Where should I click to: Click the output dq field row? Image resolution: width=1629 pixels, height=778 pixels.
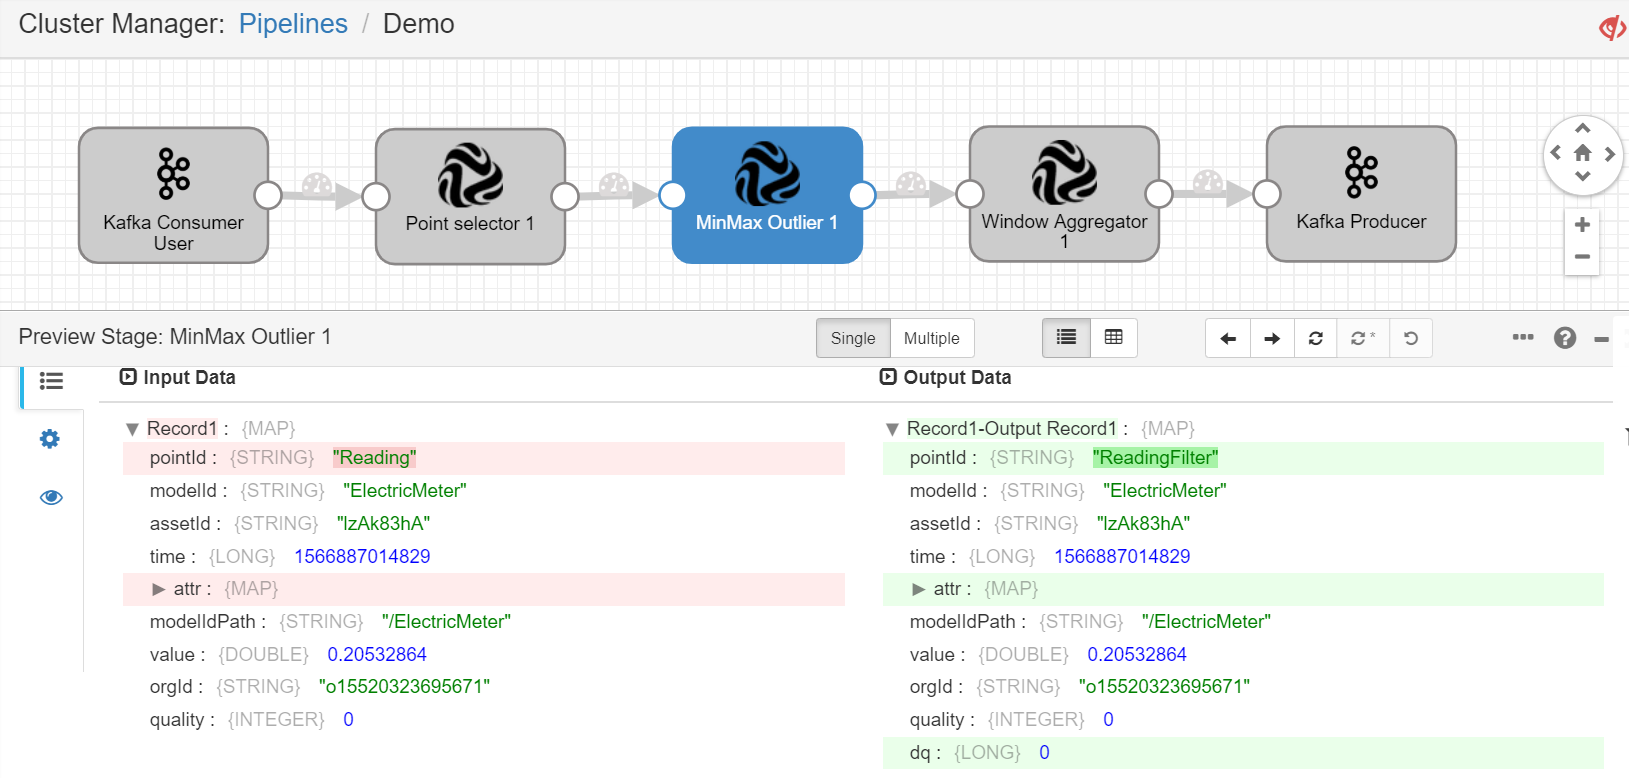1243,753
